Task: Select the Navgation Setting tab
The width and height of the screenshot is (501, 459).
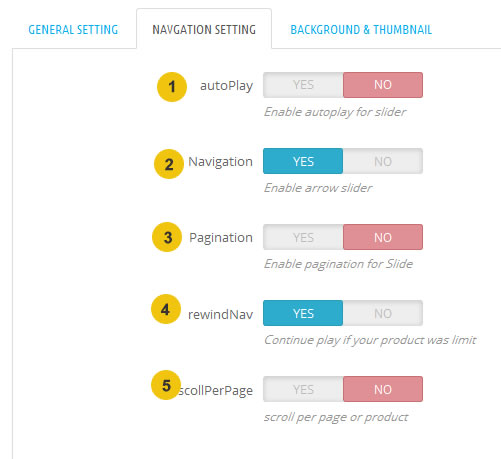Action: coord(204,30)
